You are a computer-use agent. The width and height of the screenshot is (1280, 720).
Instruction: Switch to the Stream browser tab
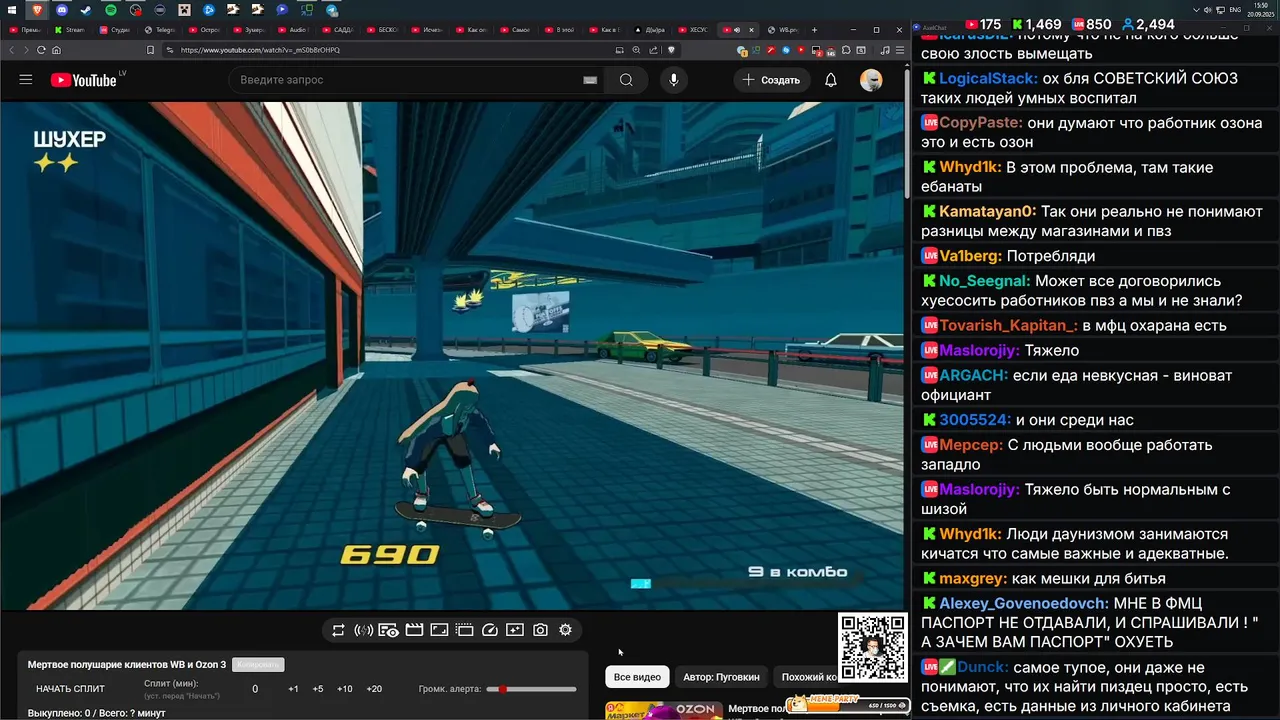[x=70, y=30]
